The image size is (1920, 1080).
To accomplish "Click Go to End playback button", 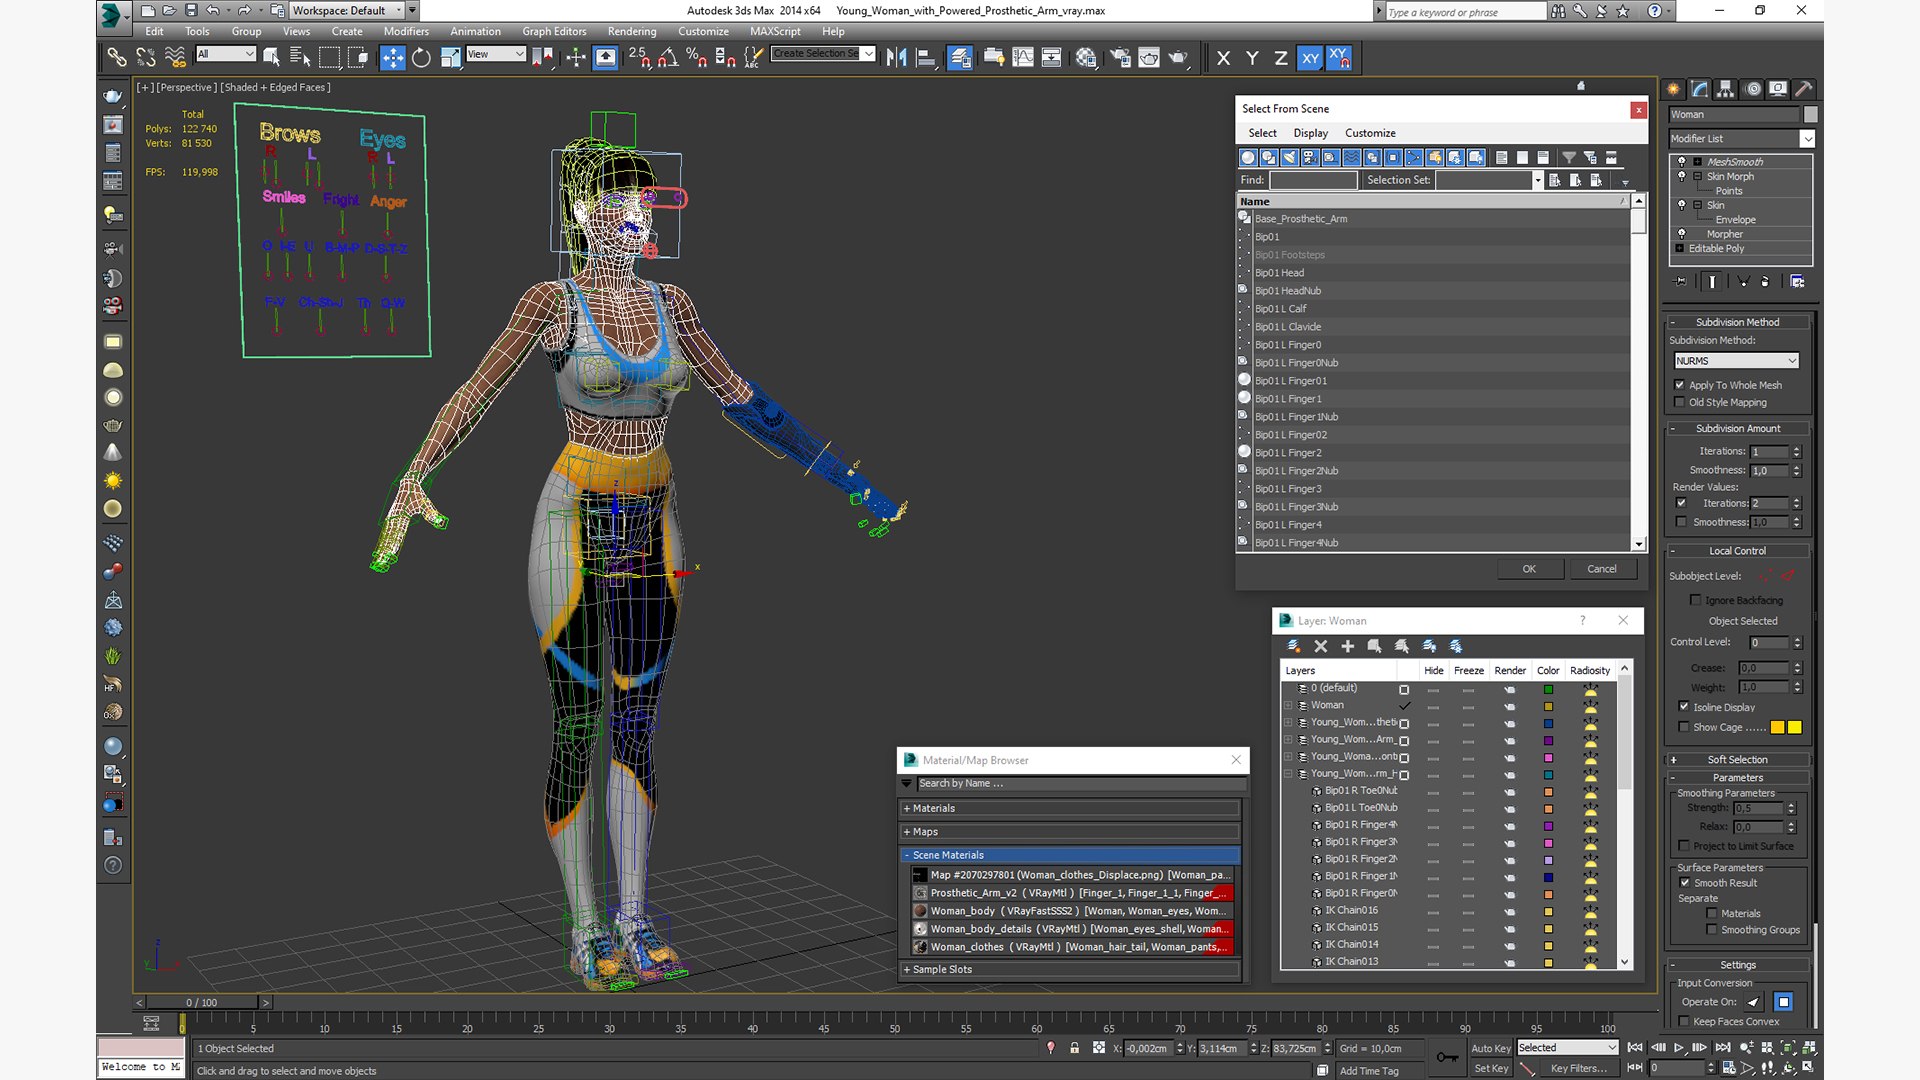I will pyautogui.click(x=1723, y=1047).
